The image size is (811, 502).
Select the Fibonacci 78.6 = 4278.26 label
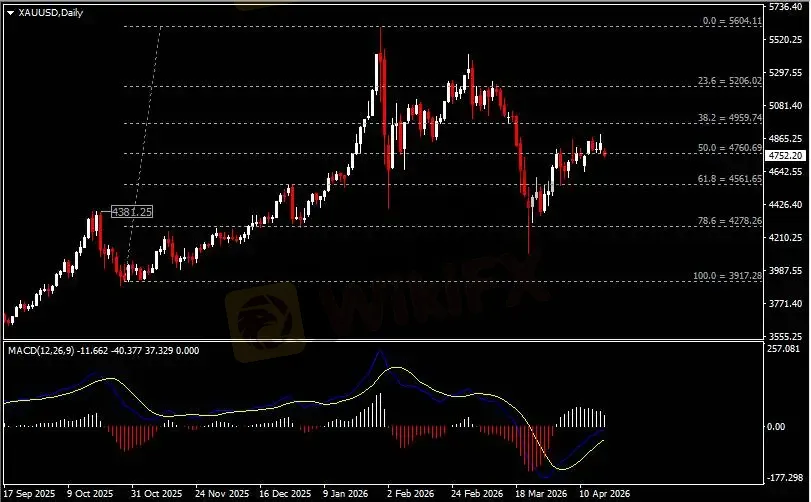pyautogui.click(x=730, y=220)
